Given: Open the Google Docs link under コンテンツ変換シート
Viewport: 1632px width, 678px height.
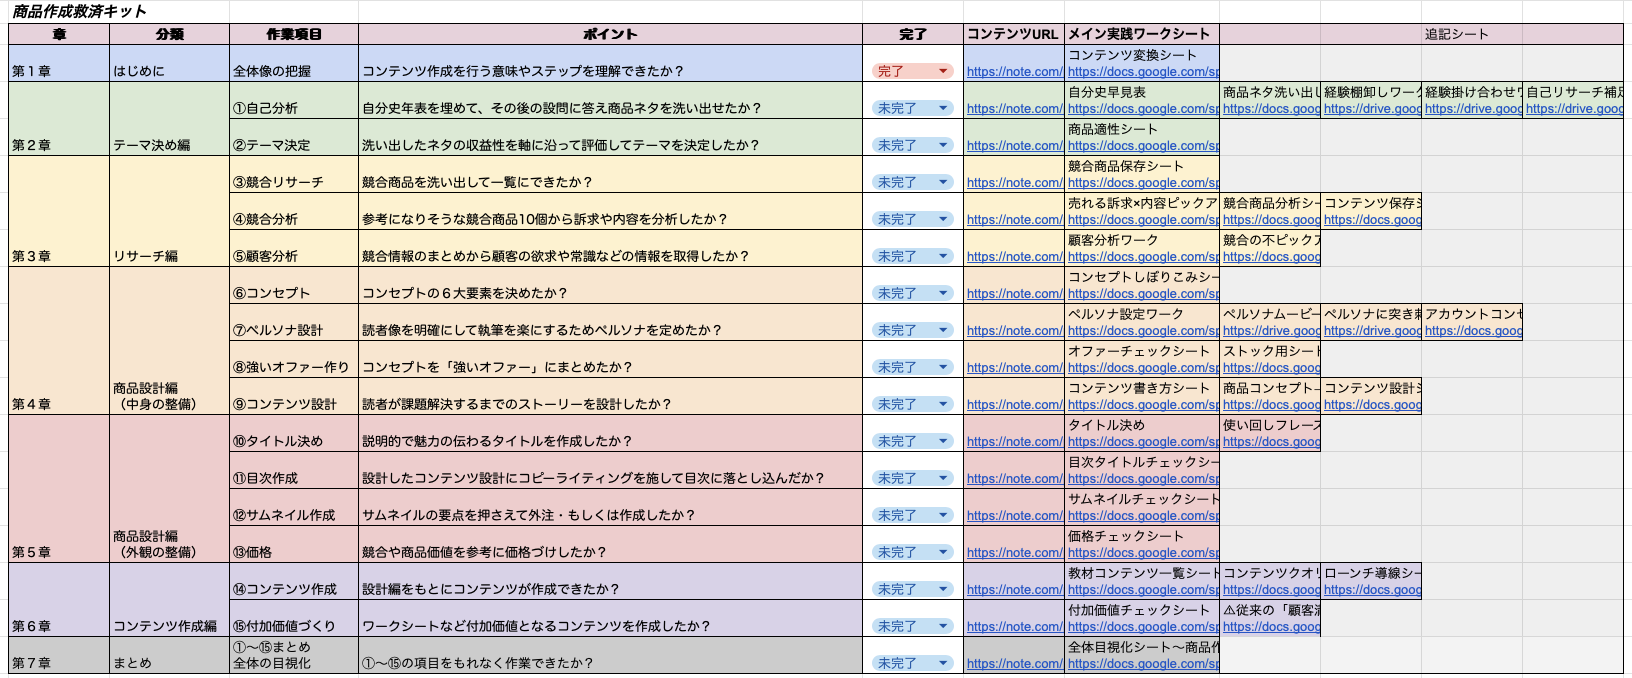Looking at the screenshot, I should pos(1143,72).
